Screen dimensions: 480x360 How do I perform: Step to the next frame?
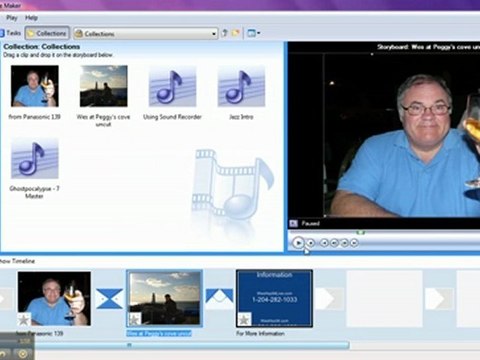[x=345, y=243]
